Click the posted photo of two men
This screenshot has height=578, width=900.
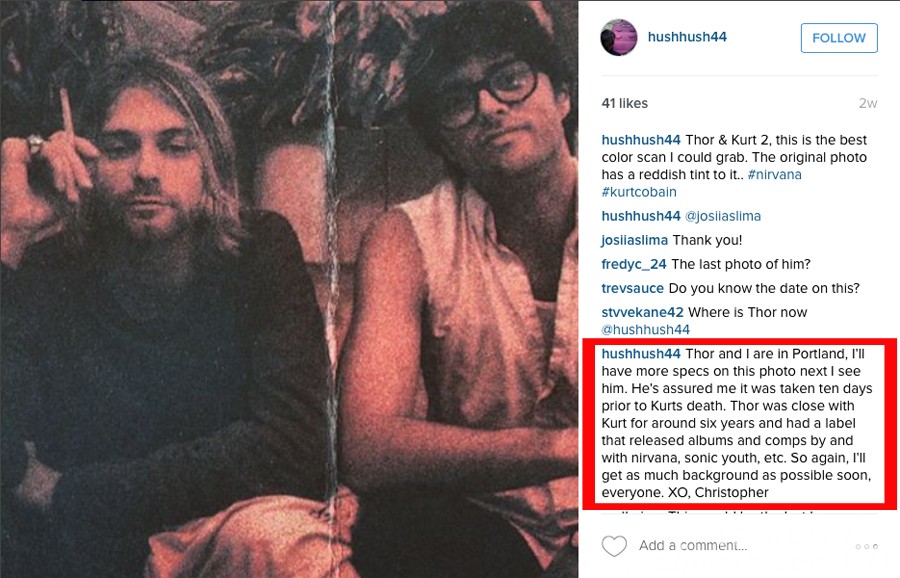(x=289, y=289)
